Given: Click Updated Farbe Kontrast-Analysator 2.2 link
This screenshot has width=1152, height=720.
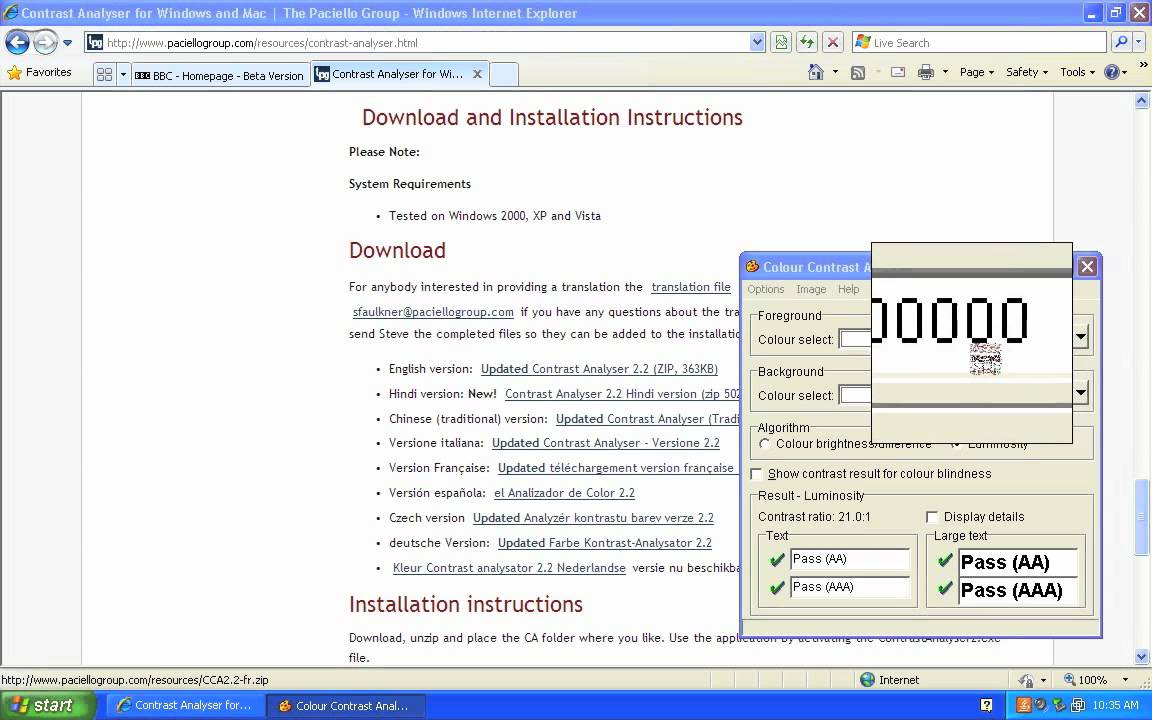Looking at the screenshot, I should 605,543.
